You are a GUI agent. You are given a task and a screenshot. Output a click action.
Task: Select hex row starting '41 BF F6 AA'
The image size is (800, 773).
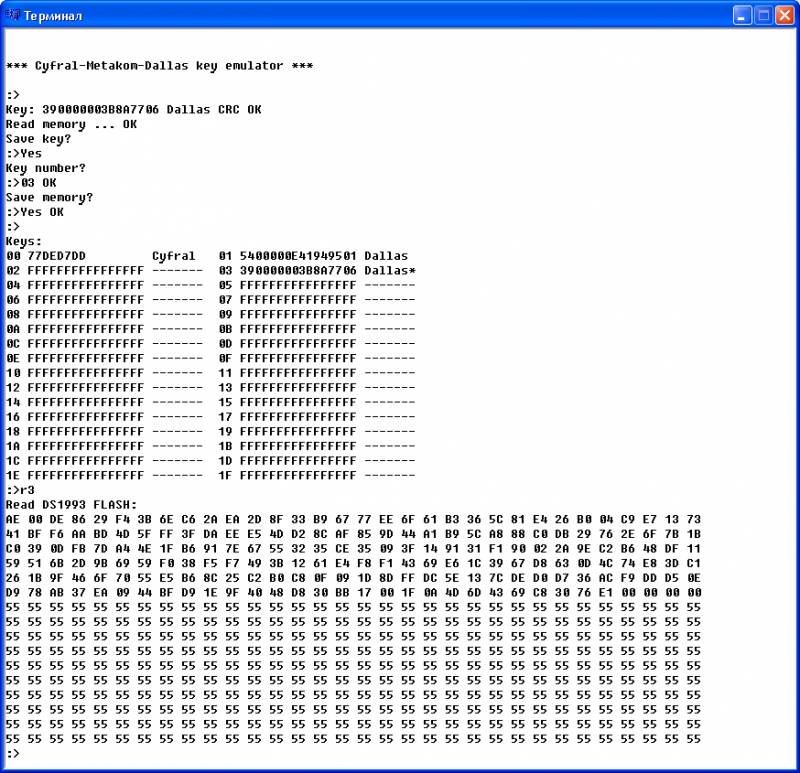pyautogui.click(x=354, y=534)
